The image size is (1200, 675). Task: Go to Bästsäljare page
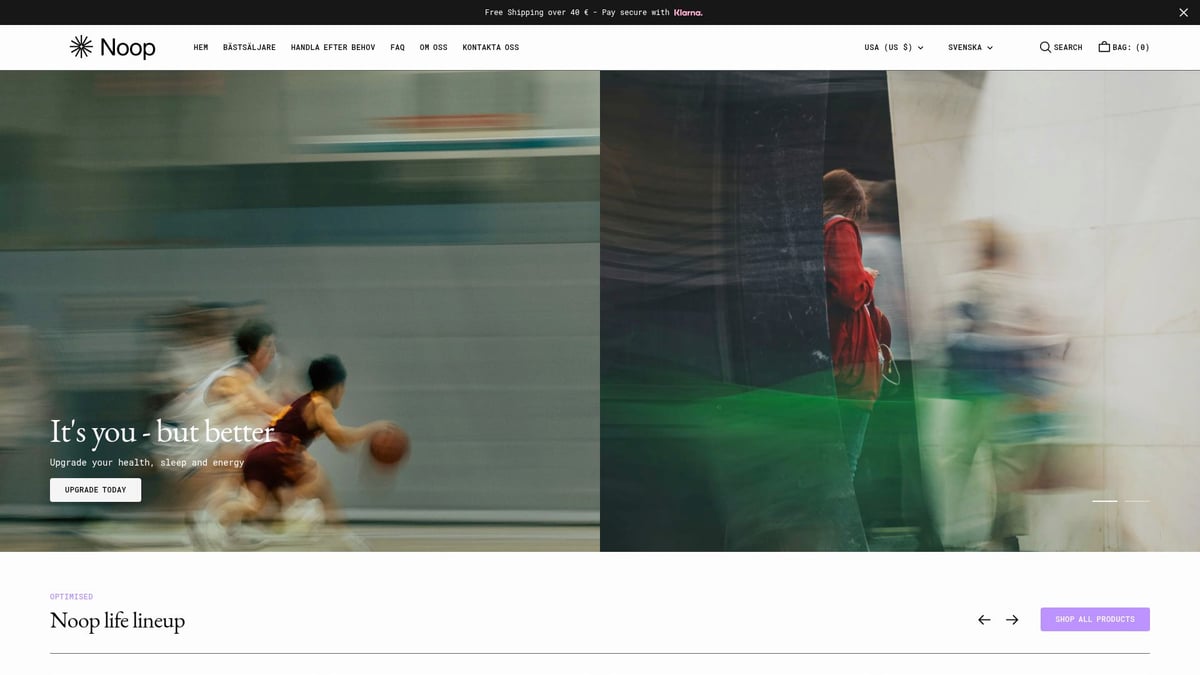point(249,47)
